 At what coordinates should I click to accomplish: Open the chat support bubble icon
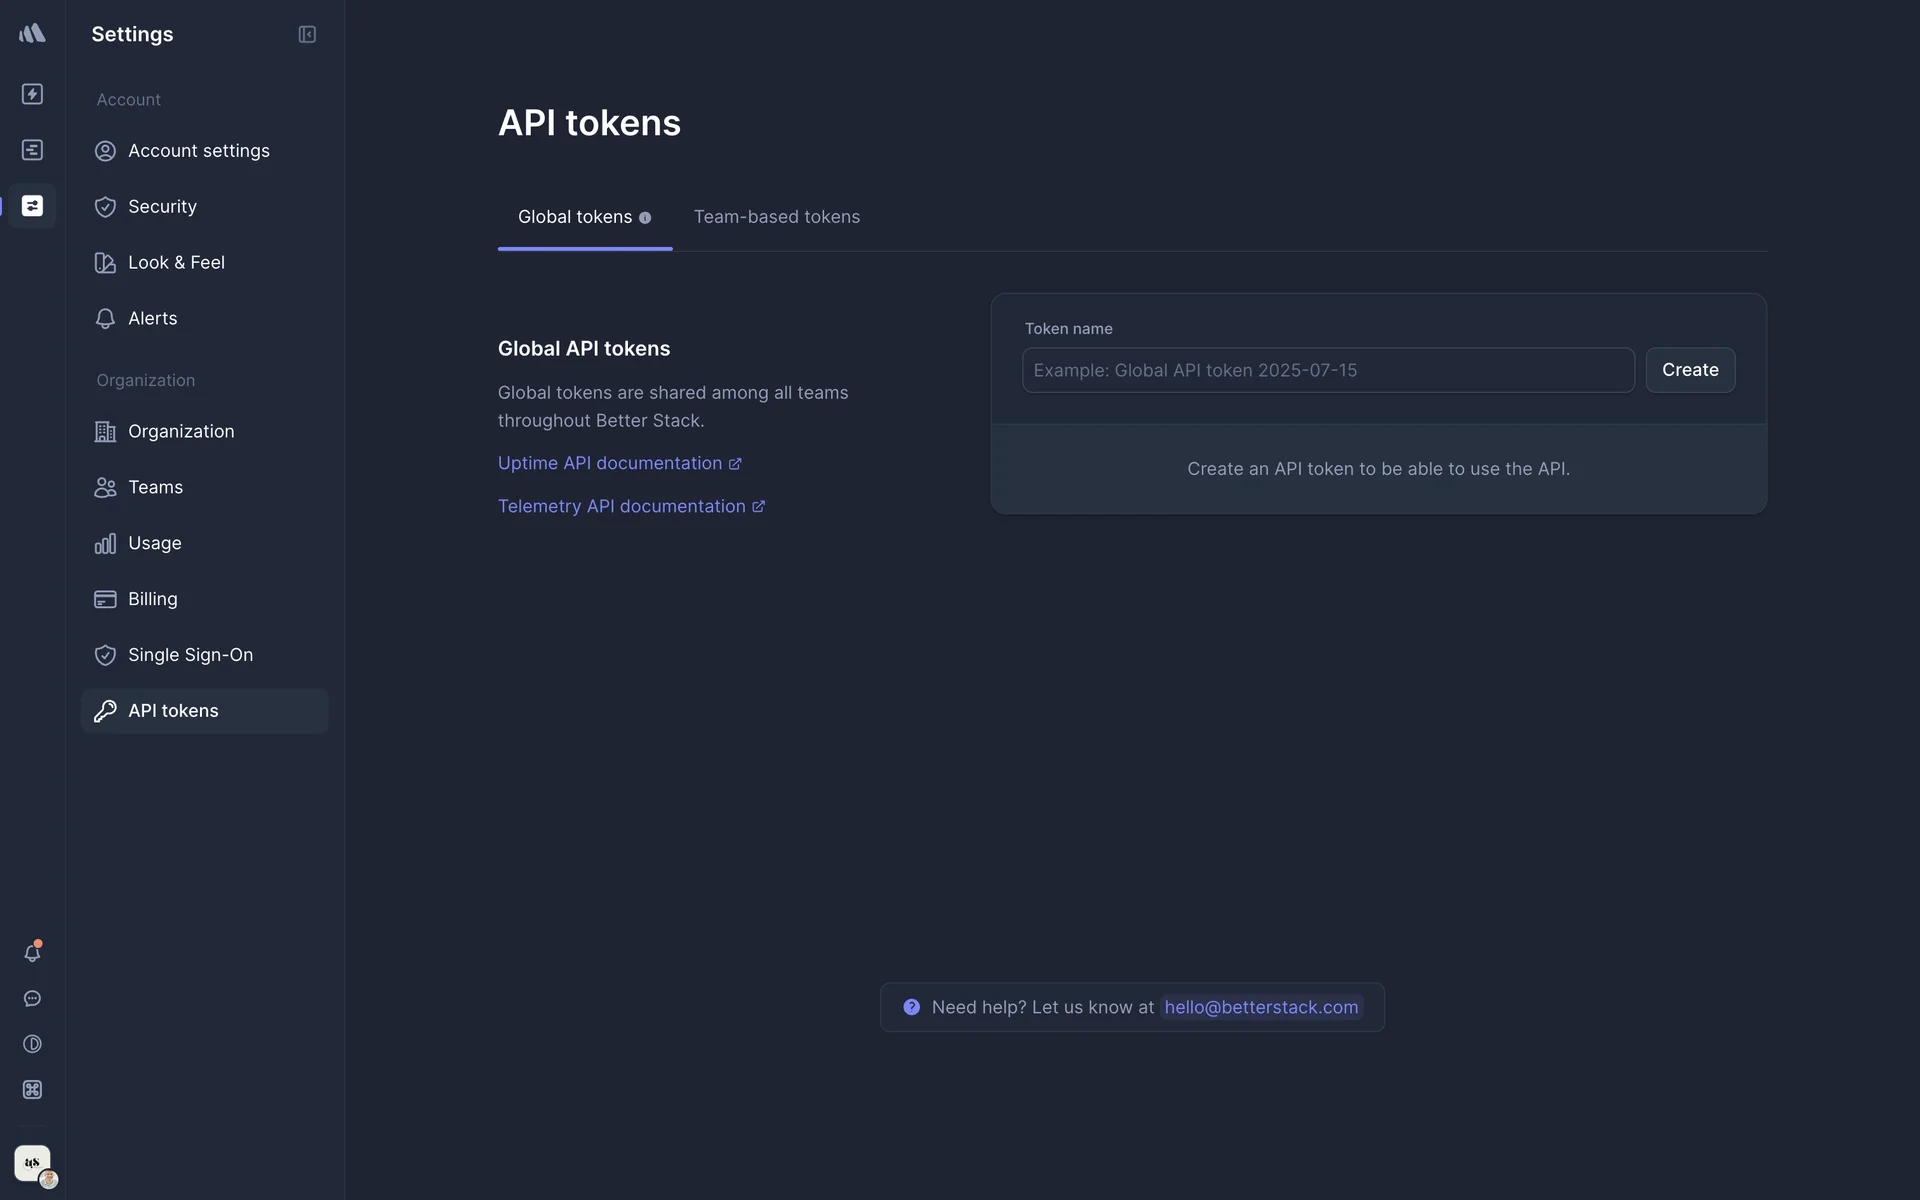(x=32, y=999)
